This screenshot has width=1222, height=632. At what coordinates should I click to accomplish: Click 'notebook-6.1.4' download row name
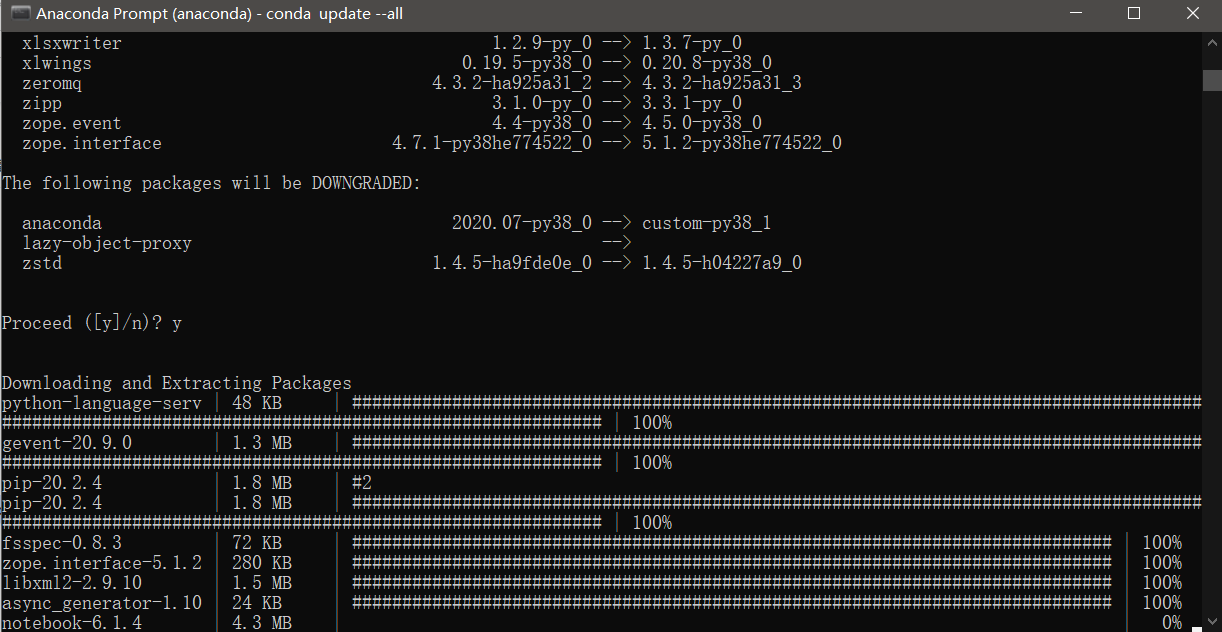(72, 623)
